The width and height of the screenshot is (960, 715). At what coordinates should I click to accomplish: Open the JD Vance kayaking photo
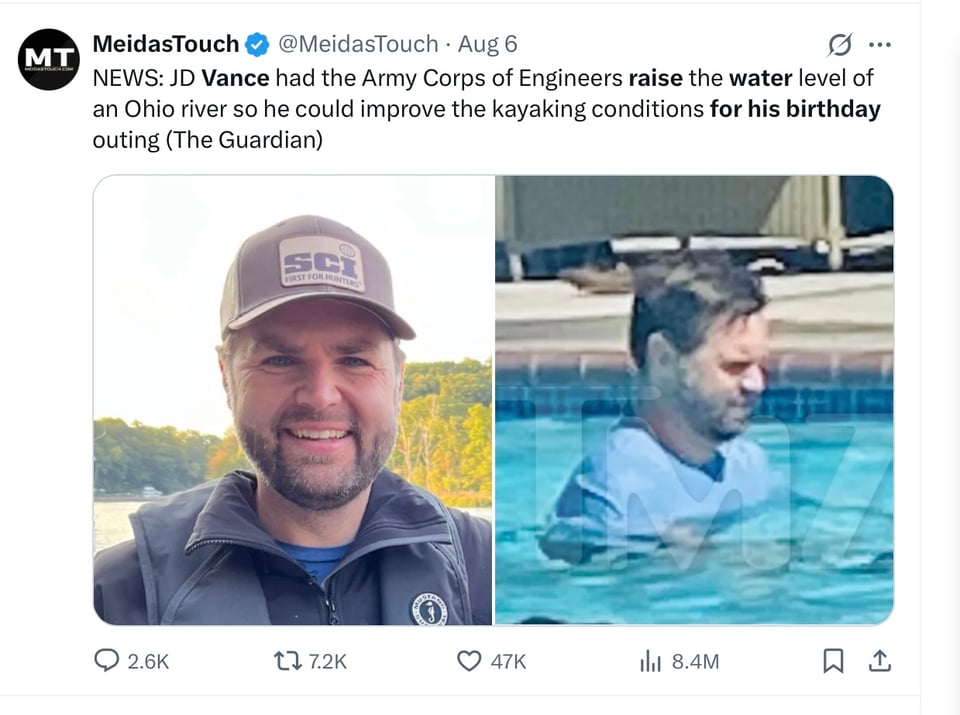(290, 400)
